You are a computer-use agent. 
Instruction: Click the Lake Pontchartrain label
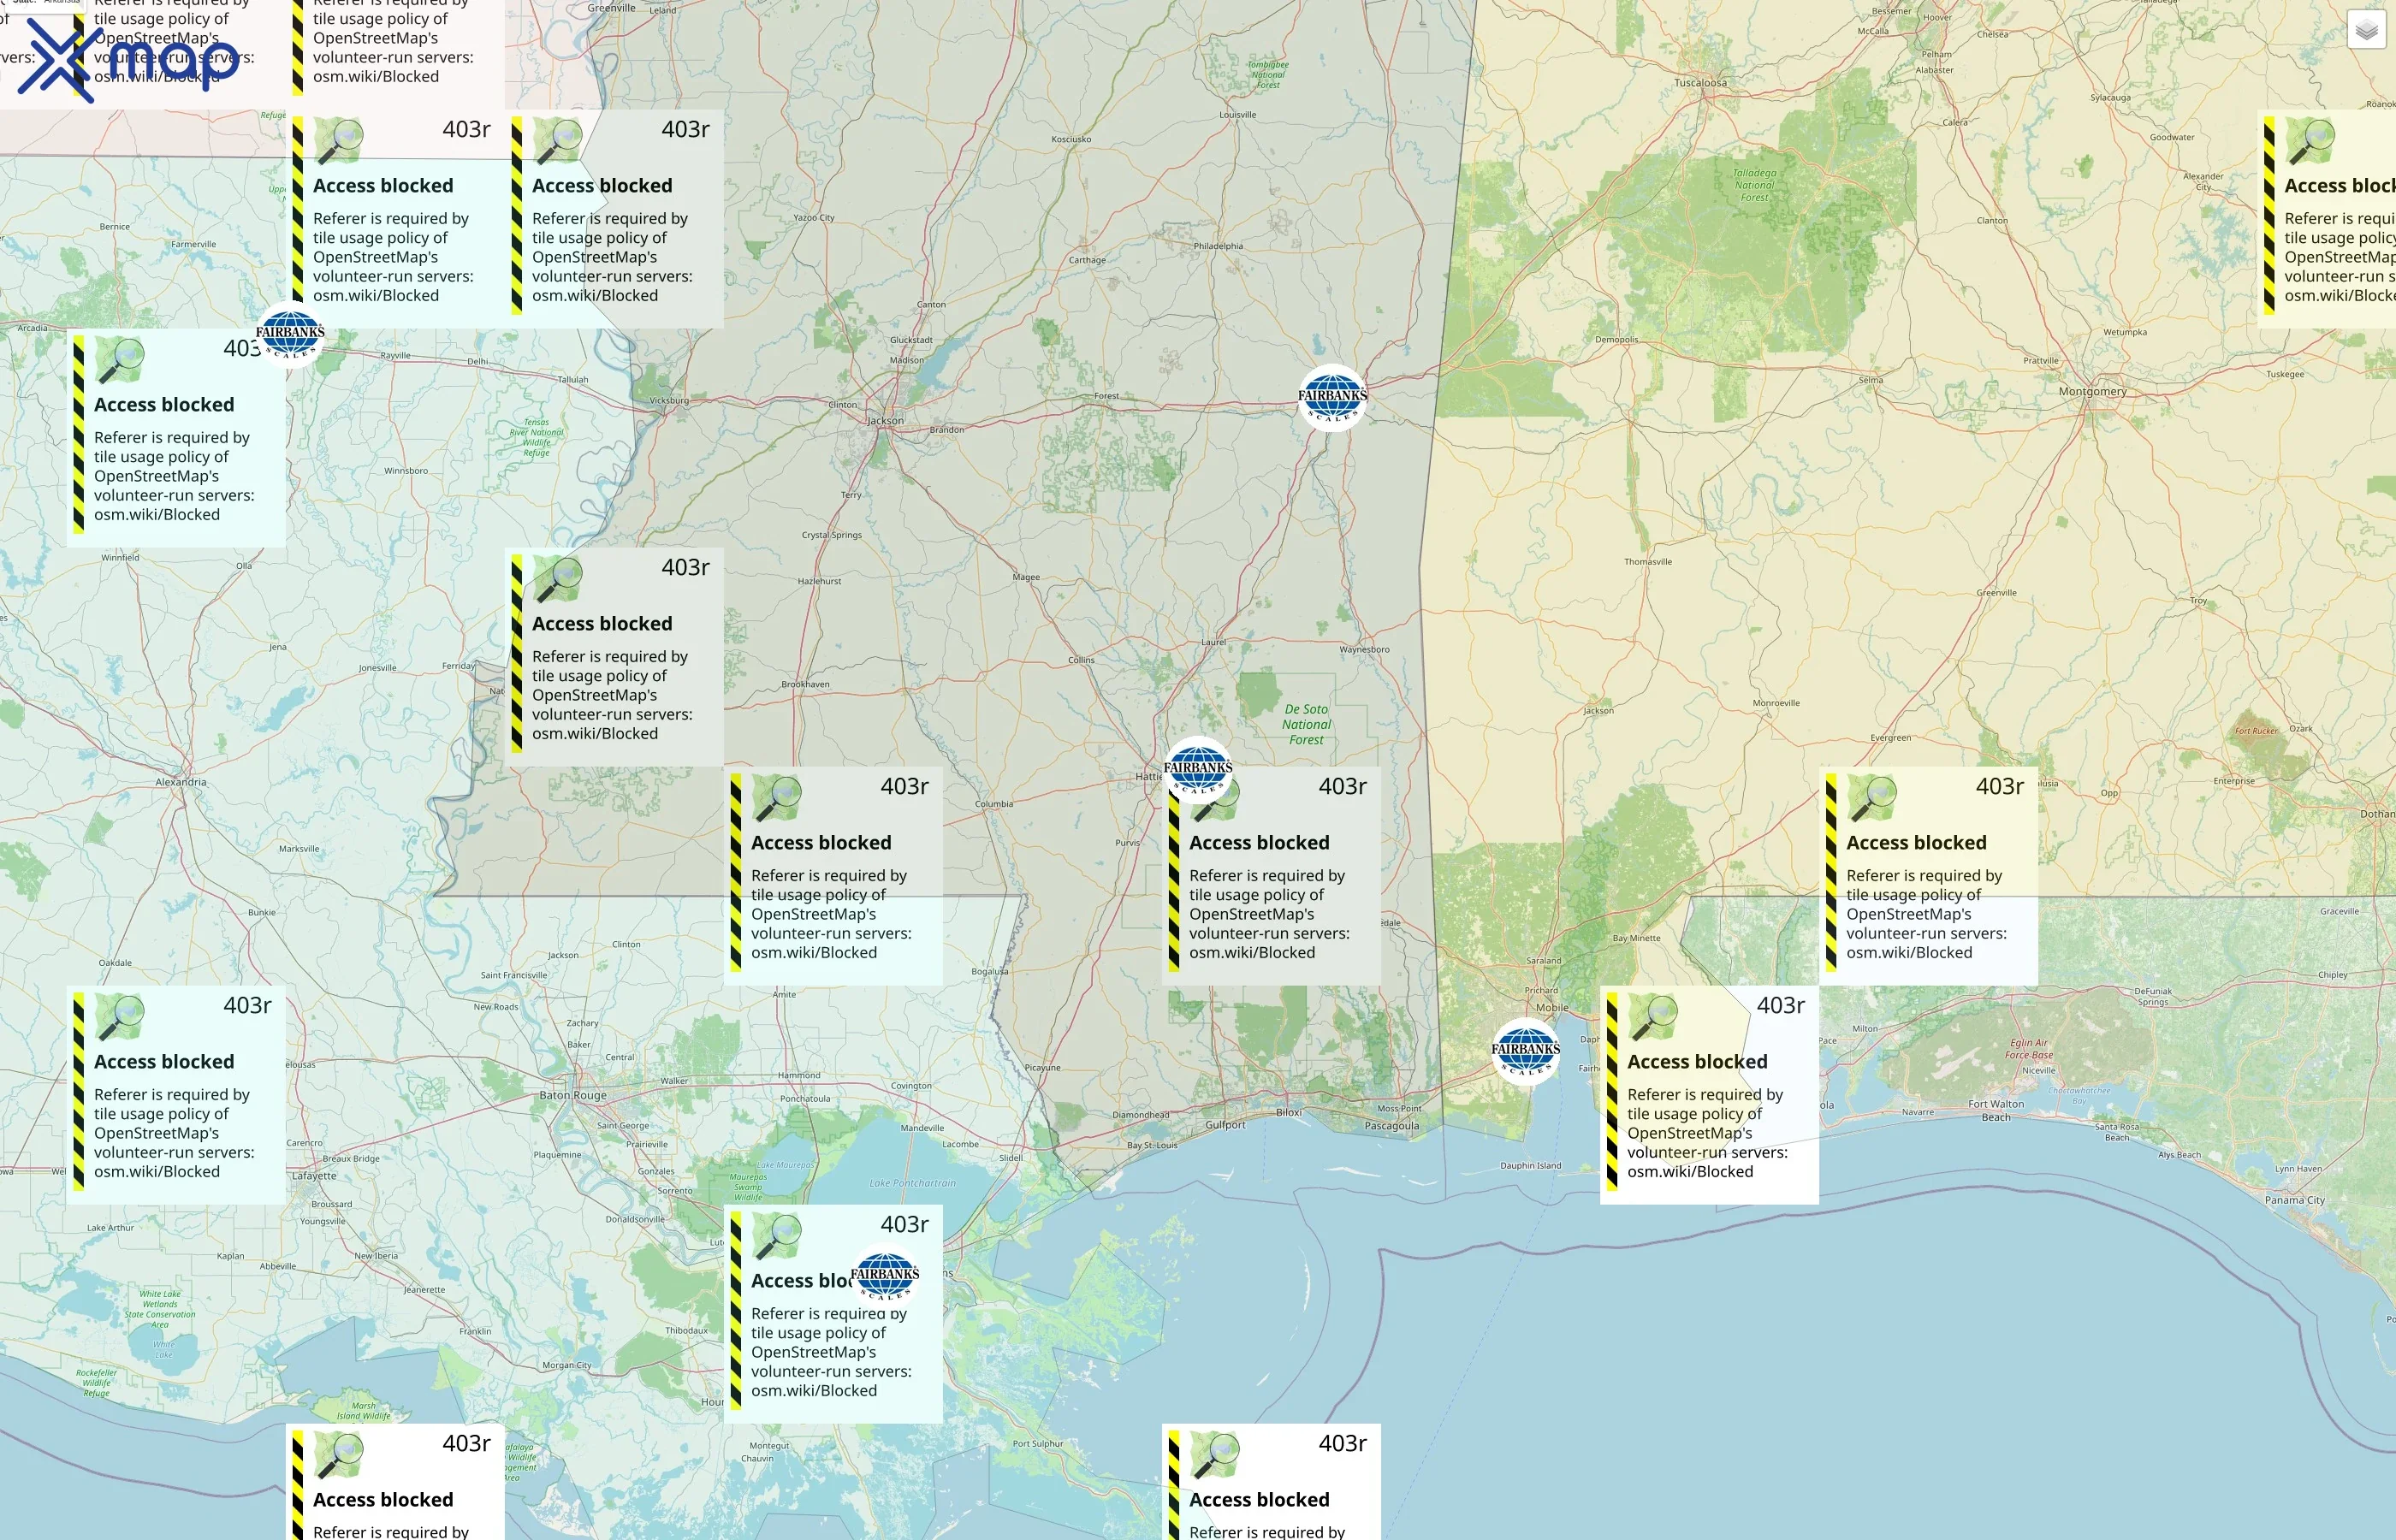(912, 1183)
